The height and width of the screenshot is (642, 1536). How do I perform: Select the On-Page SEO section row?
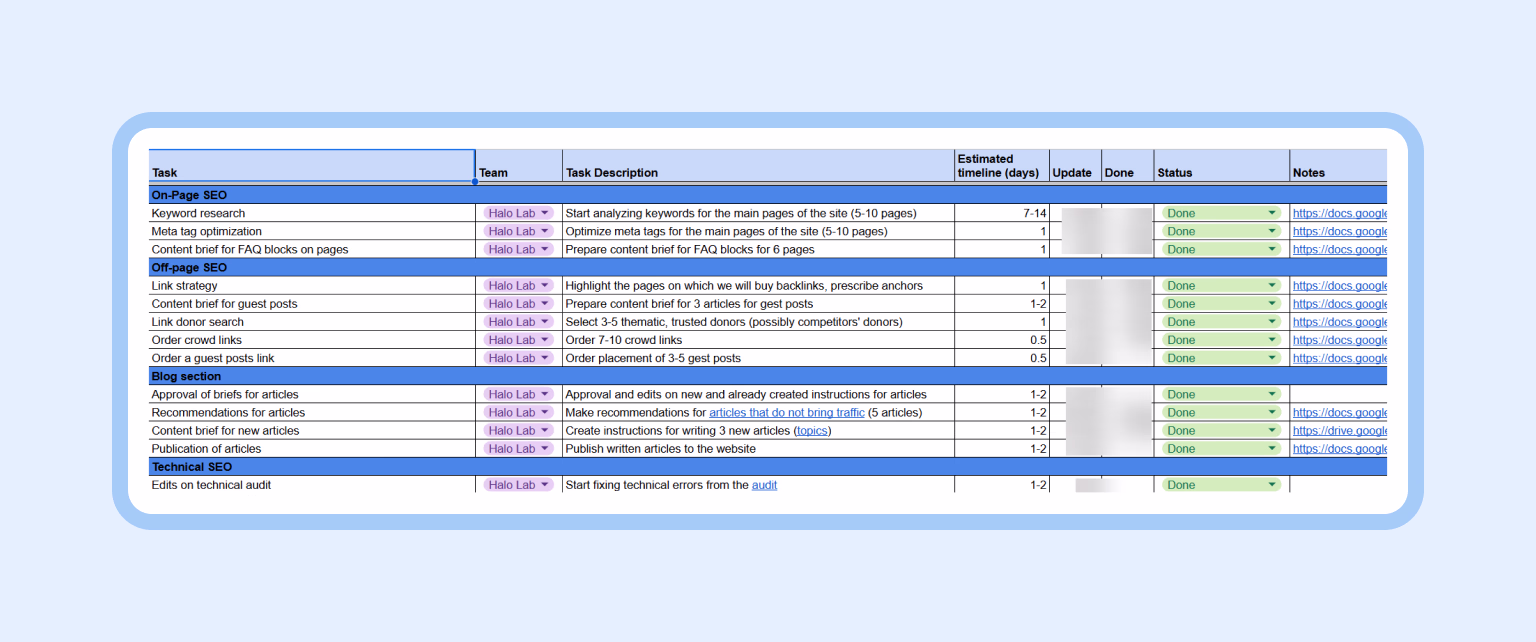point(768,195)
